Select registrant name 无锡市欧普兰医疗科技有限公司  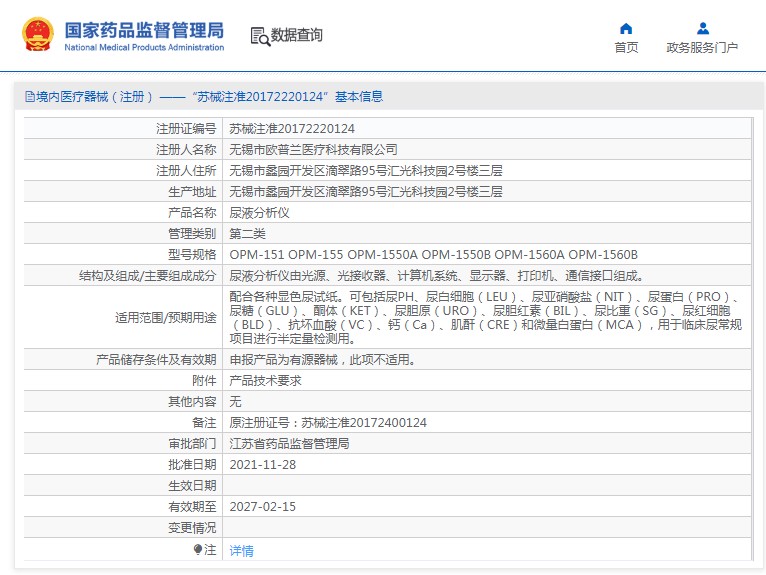(313, 150)
